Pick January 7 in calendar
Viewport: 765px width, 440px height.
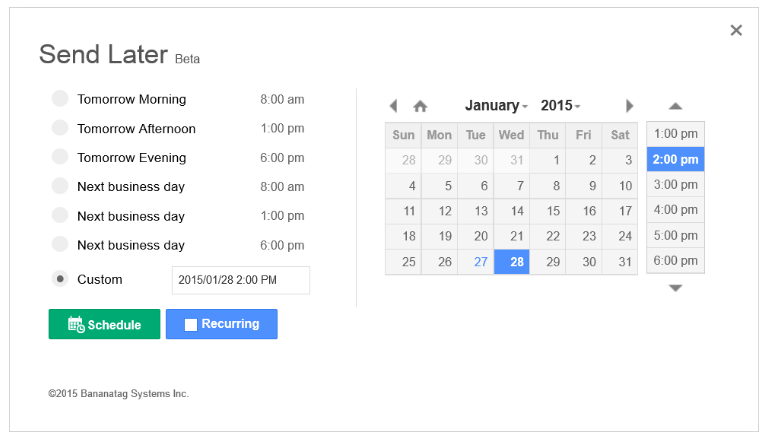512,185
